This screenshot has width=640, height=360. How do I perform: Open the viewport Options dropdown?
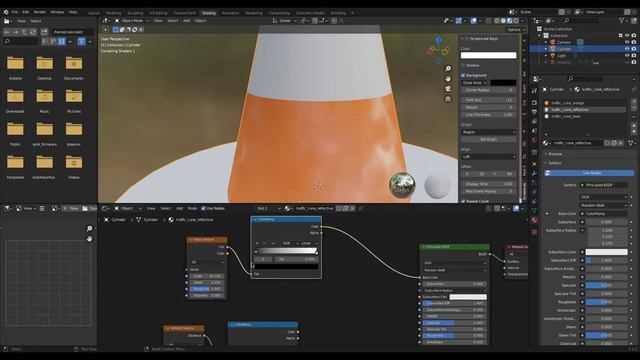tap(516, 30)
